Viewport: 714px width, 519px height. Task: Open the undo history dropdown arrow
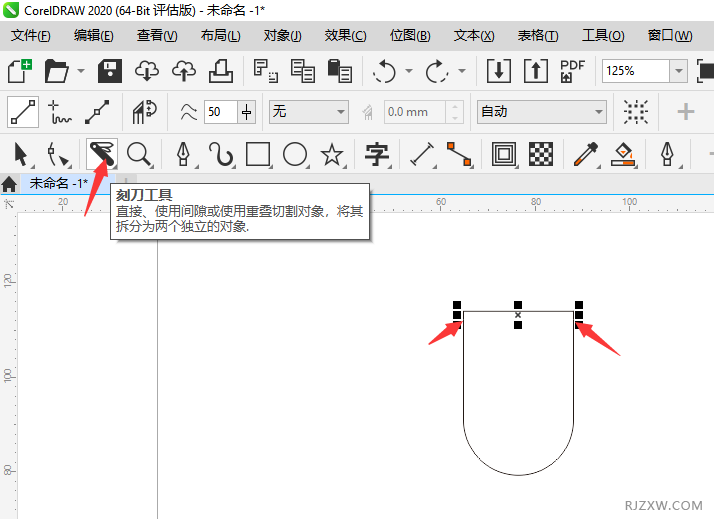click(409, 71)
